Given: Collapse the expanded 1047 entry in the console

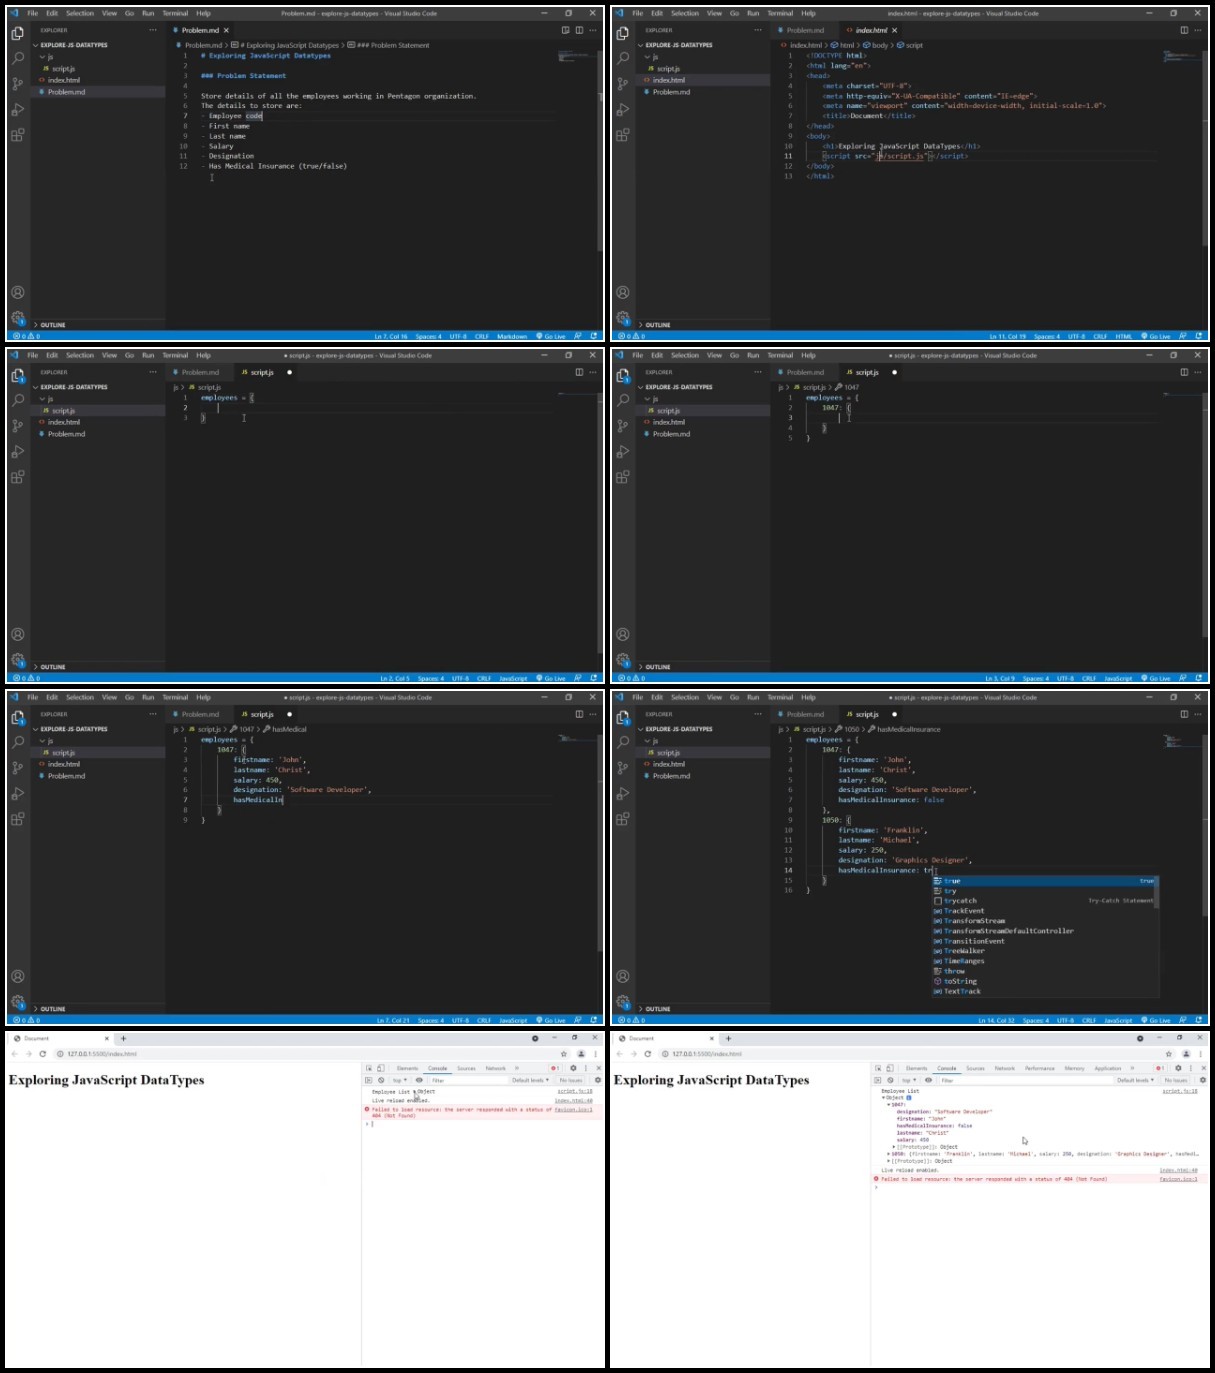Looking at the screenshot, I should (x=889, y=1104).
